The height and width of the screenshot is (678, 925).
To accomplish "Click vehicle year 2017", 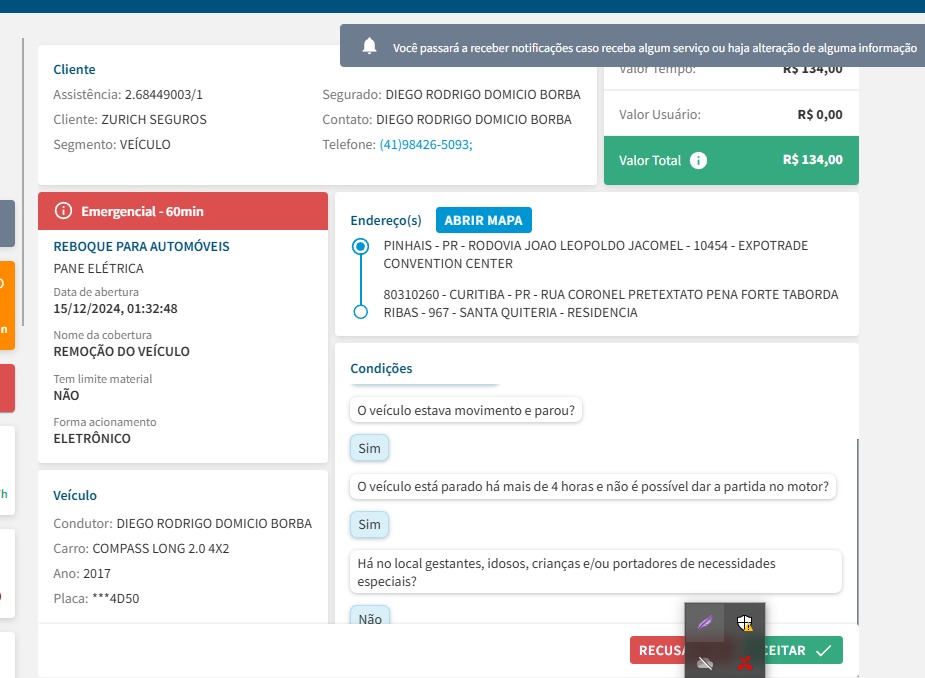I will 97,574.
